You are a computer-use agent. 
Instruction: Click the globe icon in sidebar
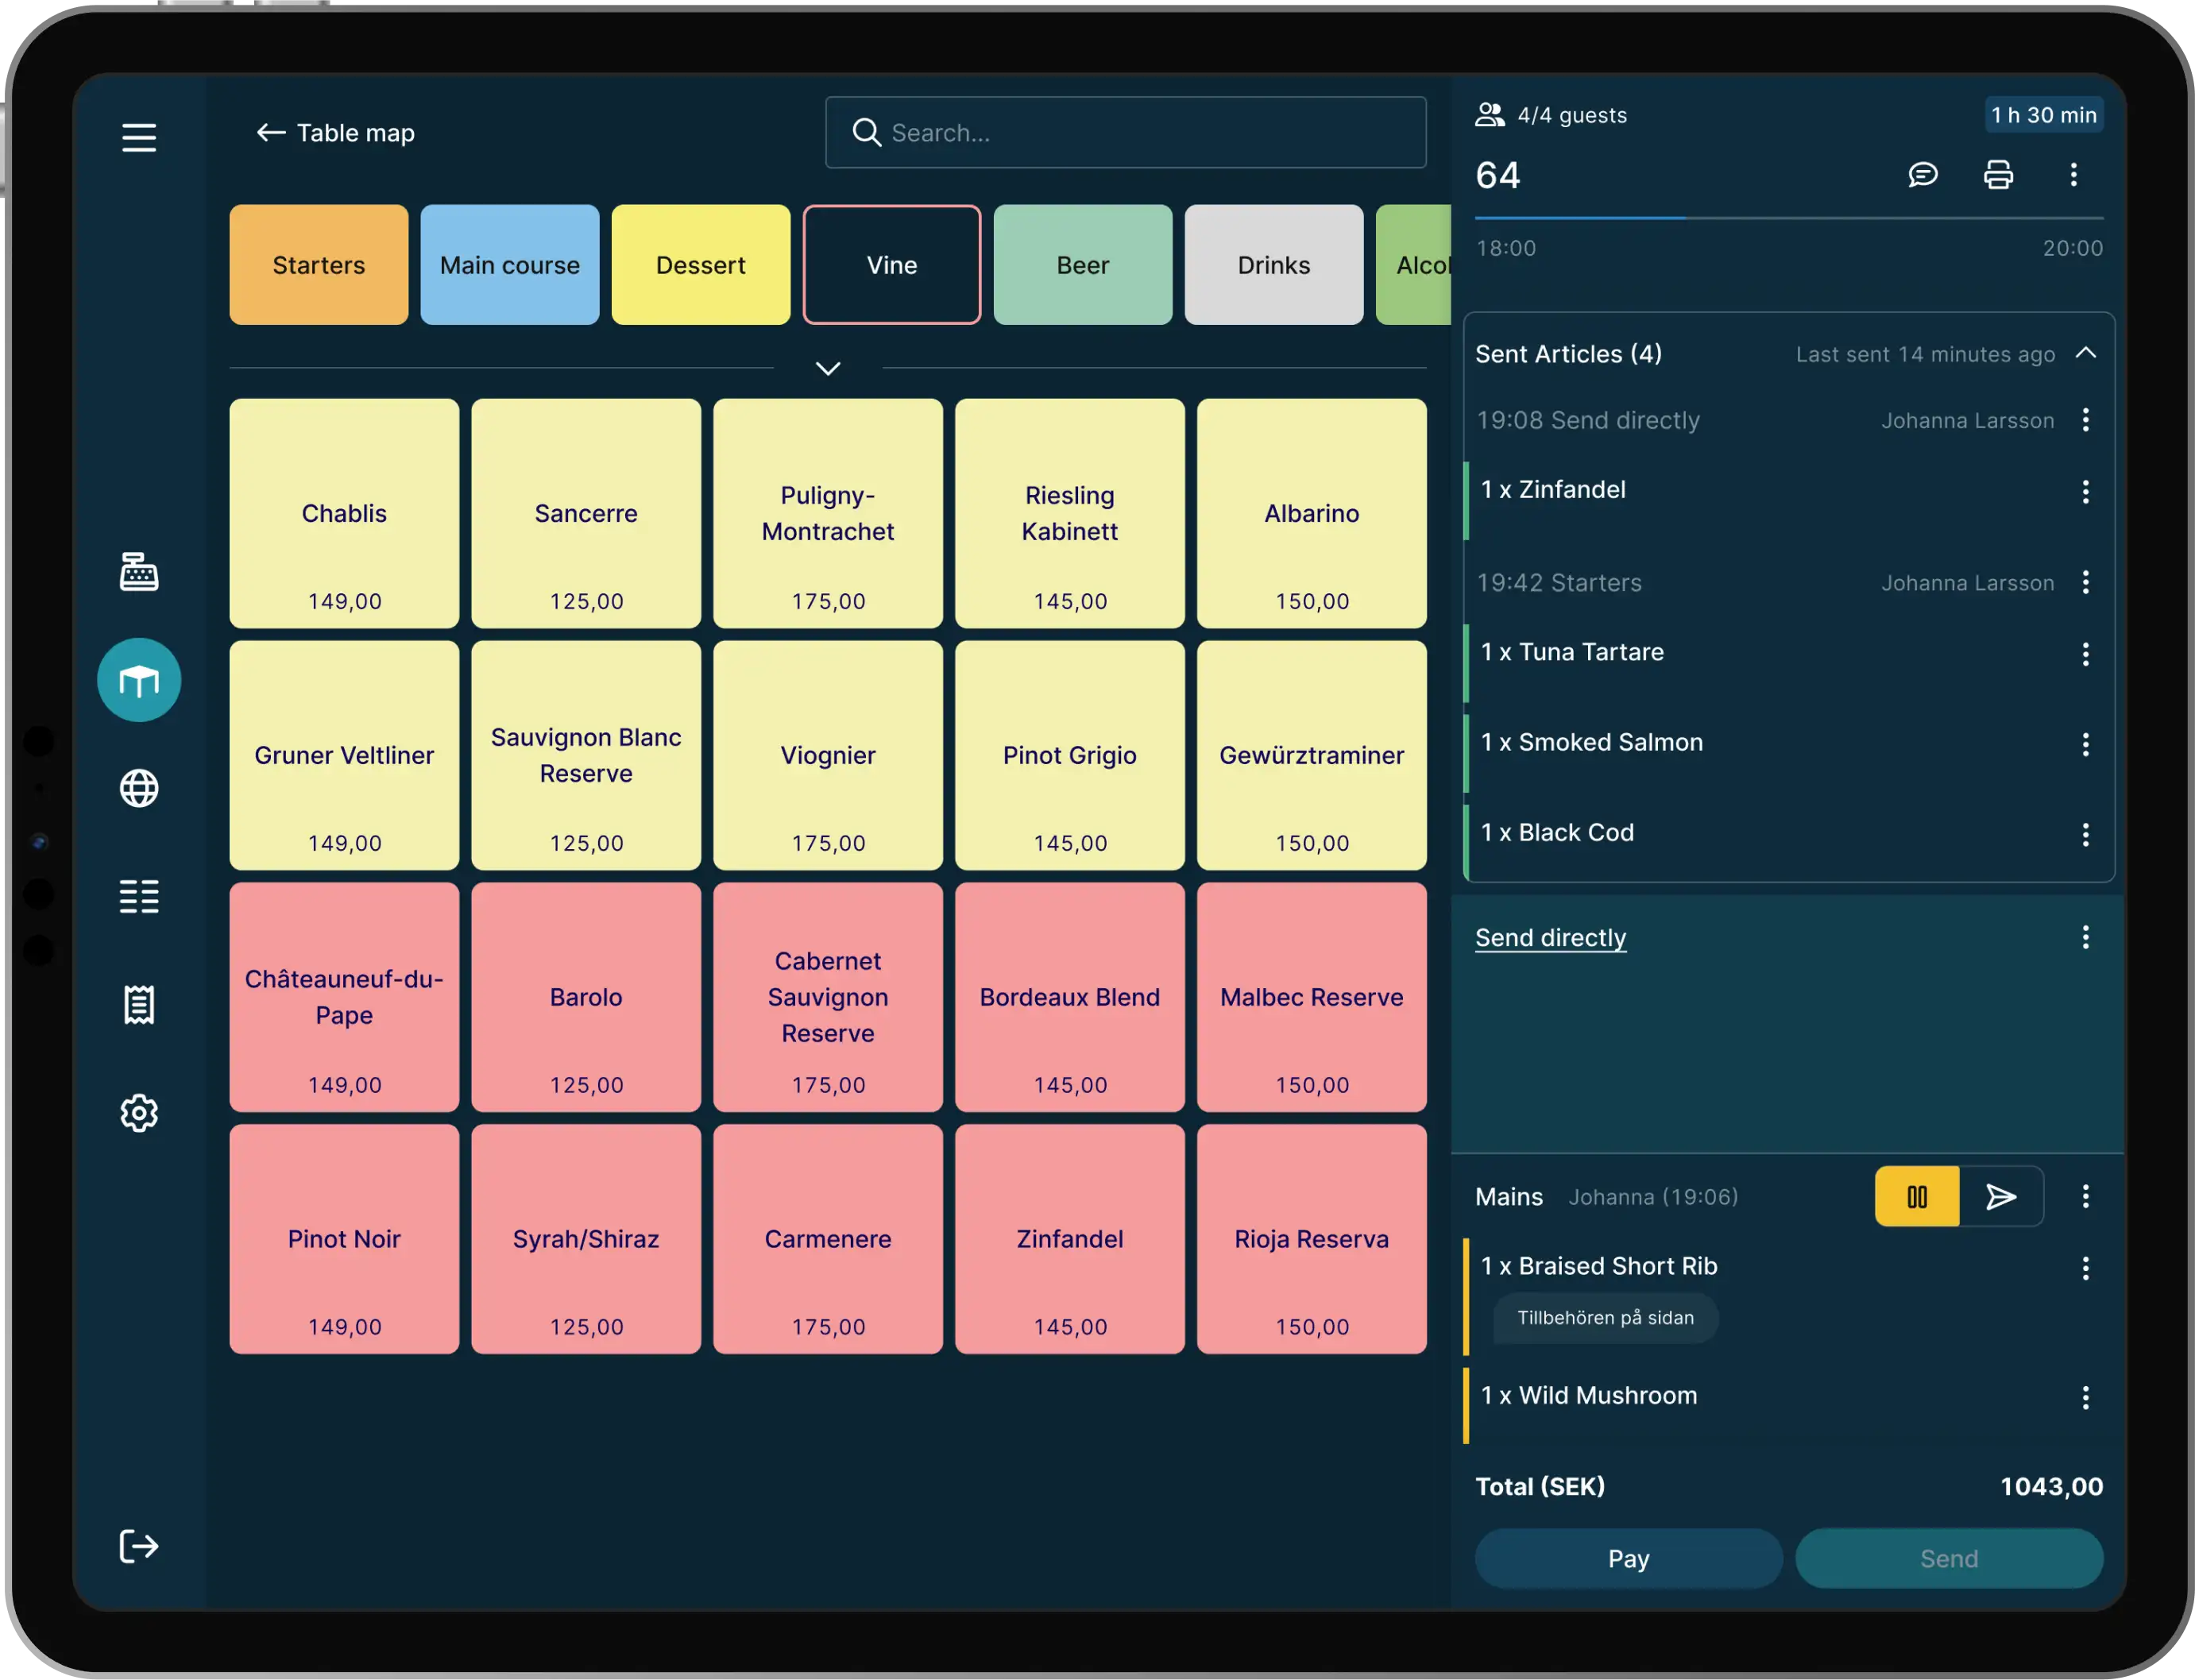pyautogui.click(x=139, y=788)
